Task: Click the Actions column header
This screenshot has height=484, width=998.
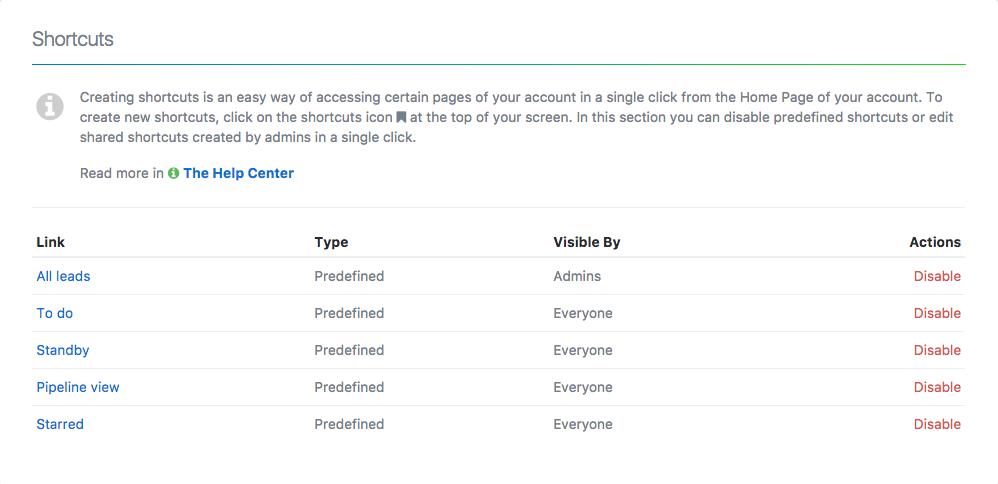Action: pos(935,242)
